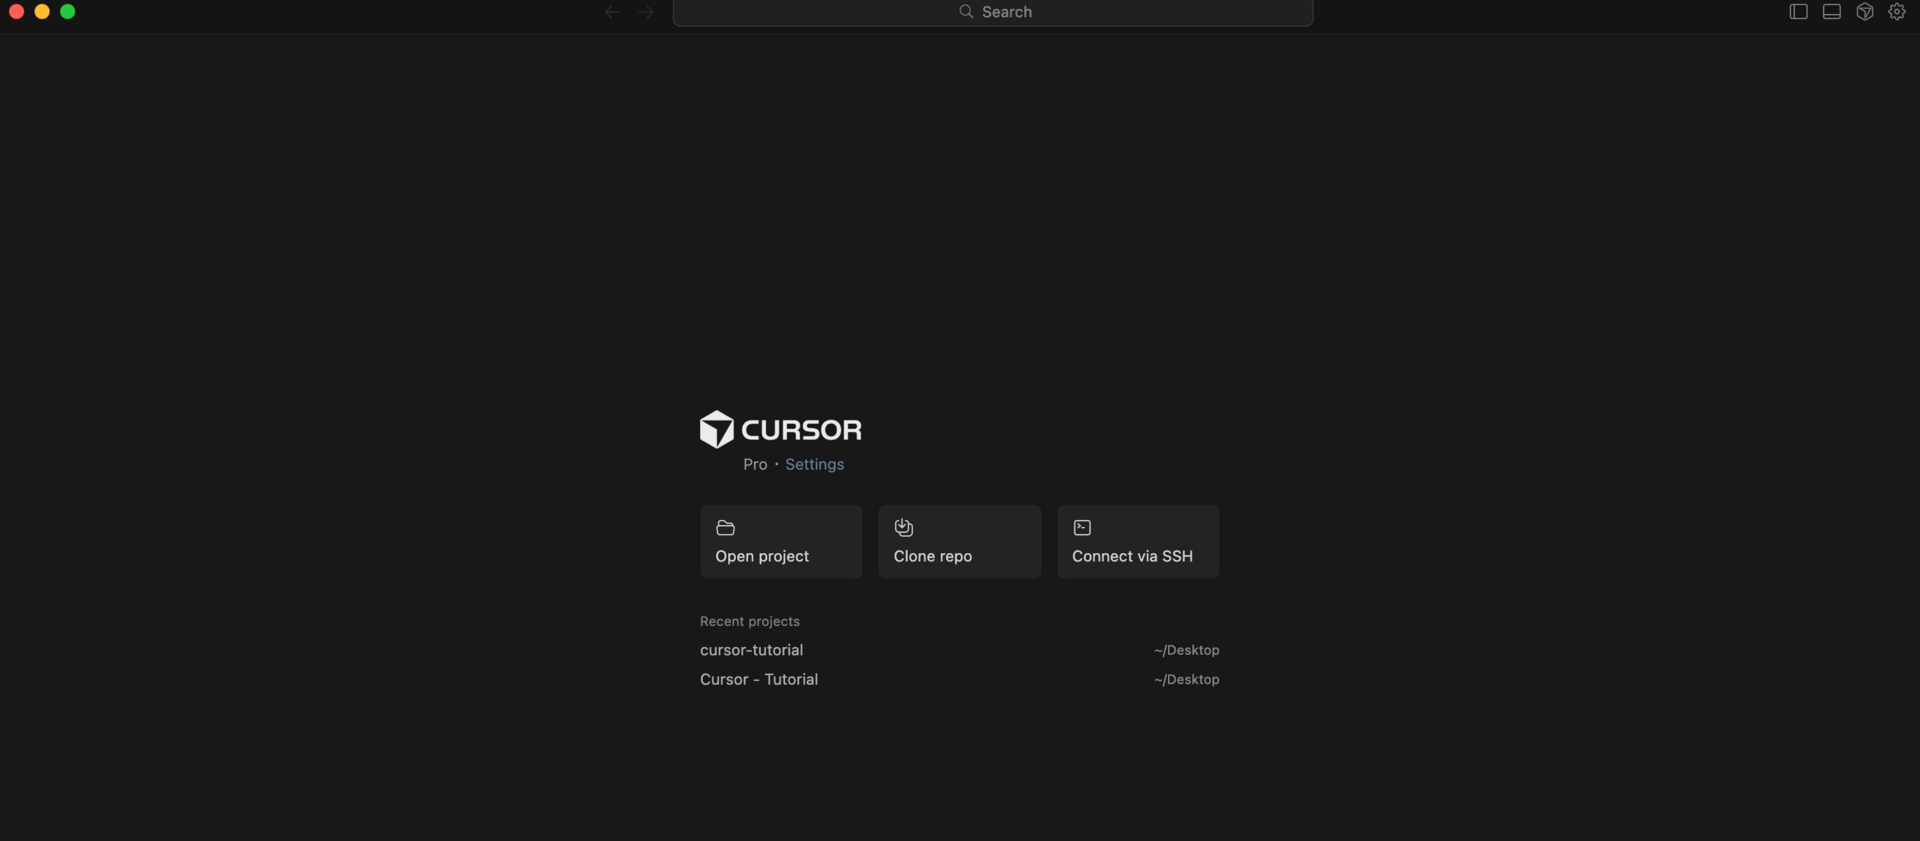Open settings via the gear icon
The image size is (1920, 841).
[1897, 12]
